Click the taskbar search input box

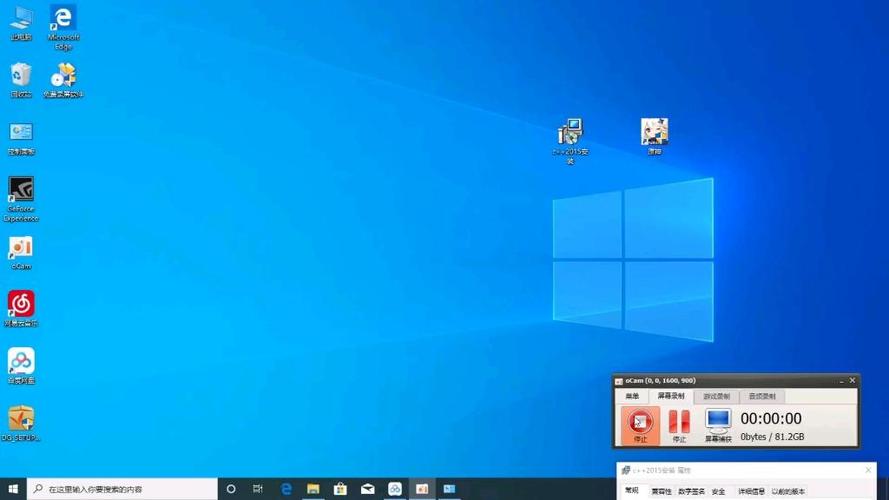(122, 489)
